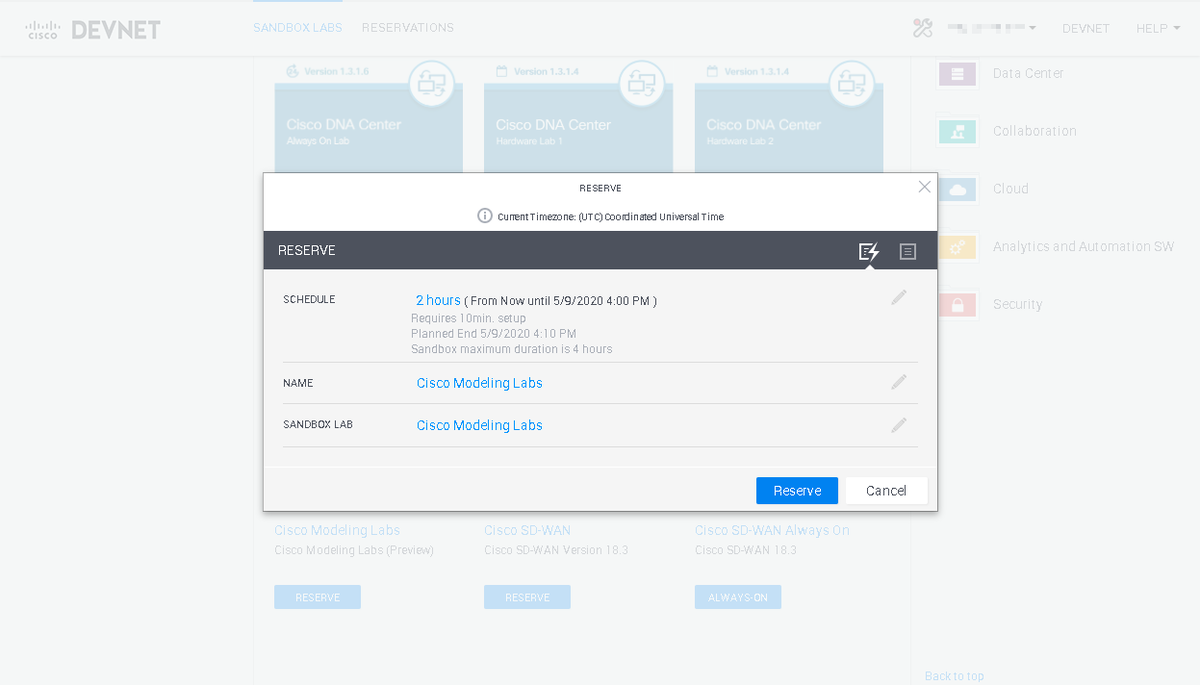Edit the schedule with pencil icon
This screenshot has height=685, width=1200.
899,297
